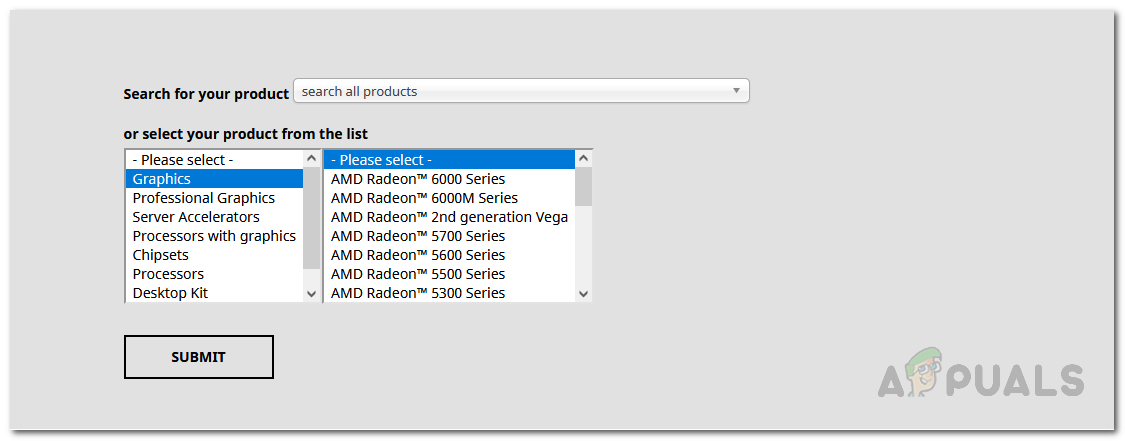Click down arrow of category list scrollbar
Image resolution: width=1125 pixels, height=441 pixels.
(x=311, y=293)
